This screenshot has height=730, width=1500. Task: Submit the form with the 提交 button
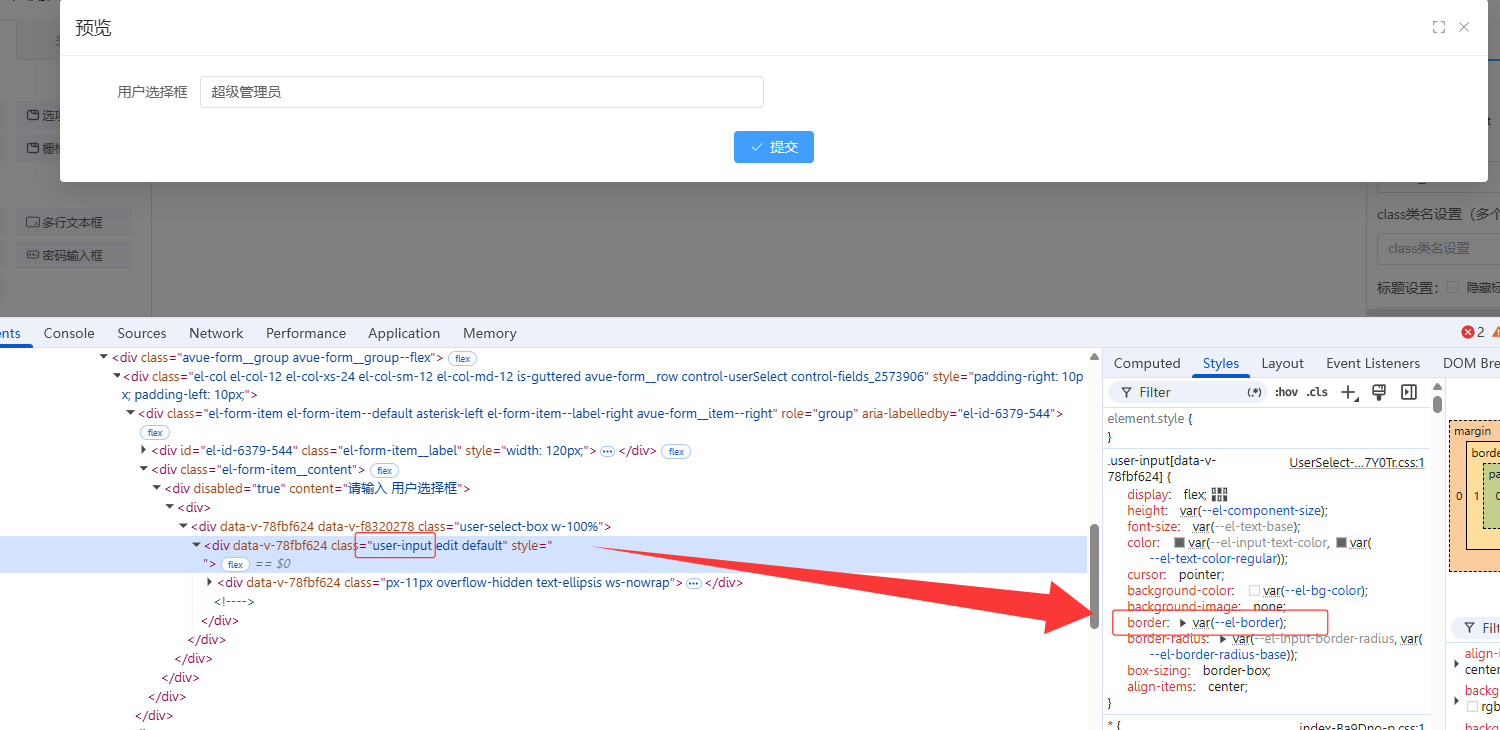click(x=774, y=147)
